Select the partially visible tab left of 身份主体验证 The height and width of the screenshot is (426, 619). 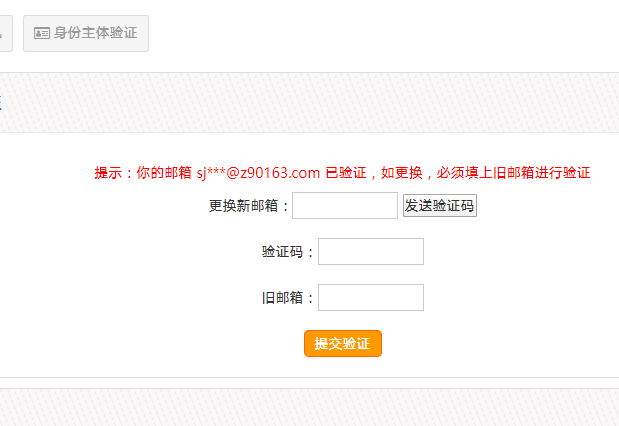[x=5, y=33]
